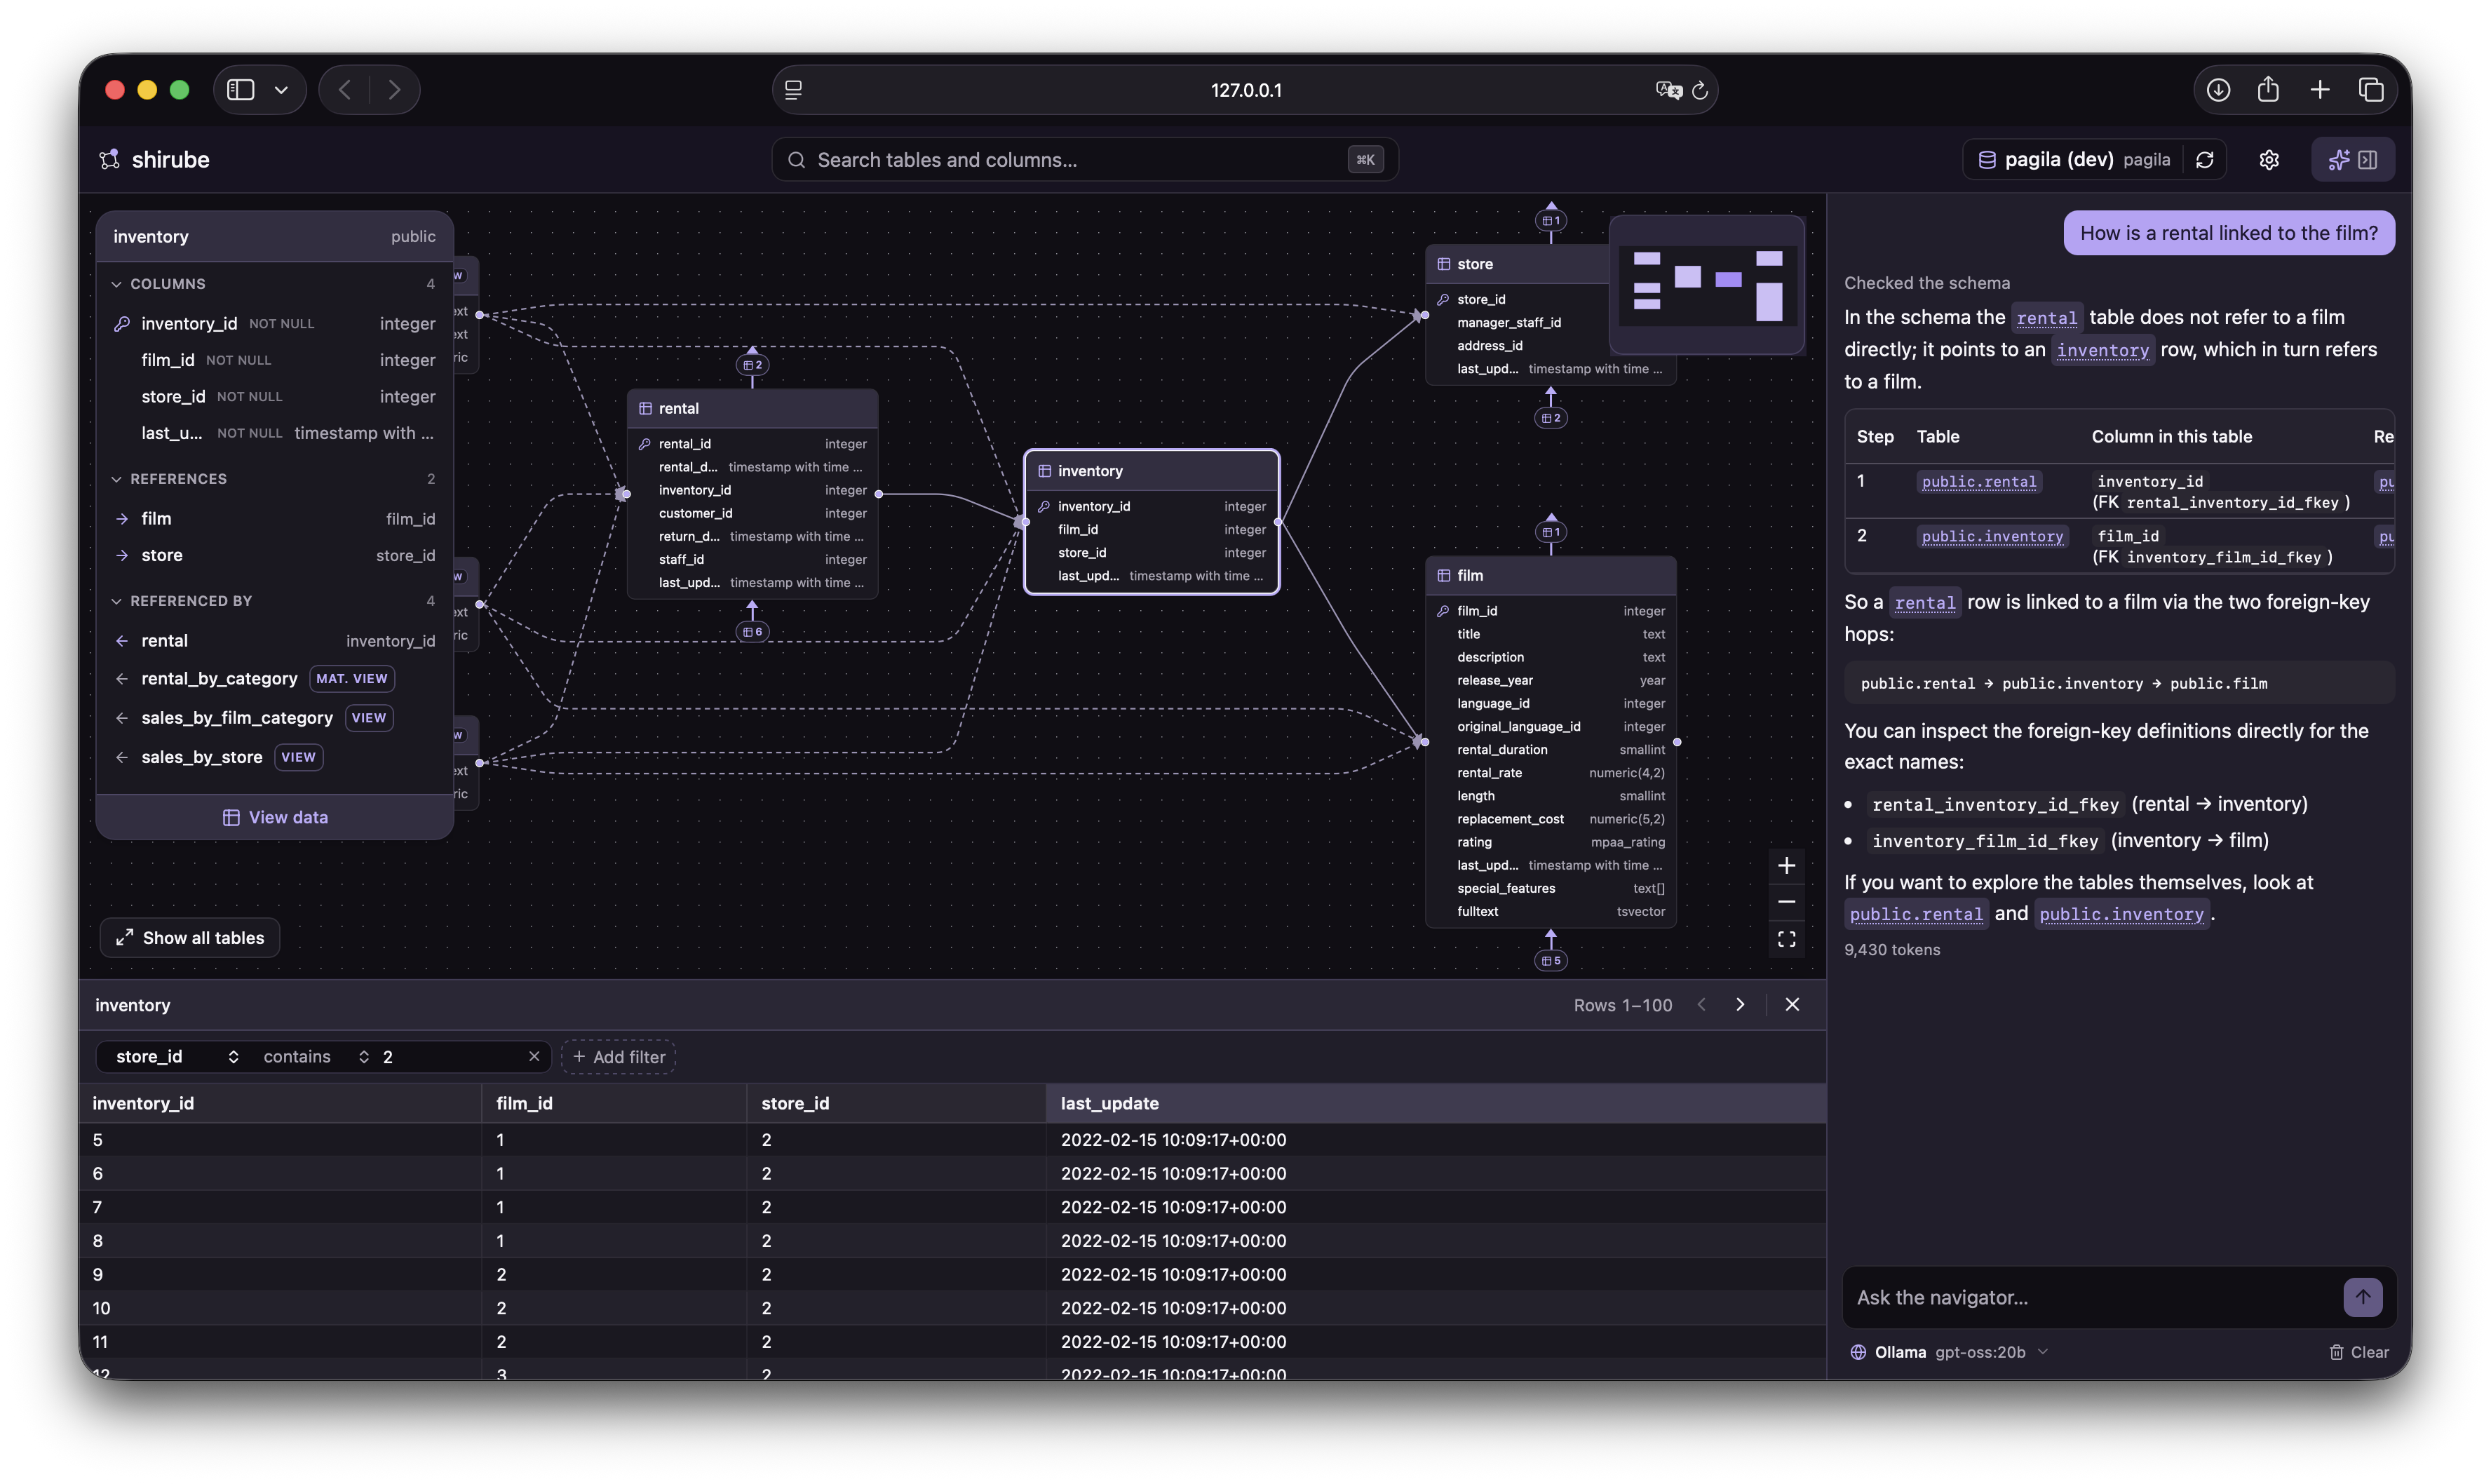Click the View data button
This screenshot has height=1484, width=2491.
tap(275, 817)
